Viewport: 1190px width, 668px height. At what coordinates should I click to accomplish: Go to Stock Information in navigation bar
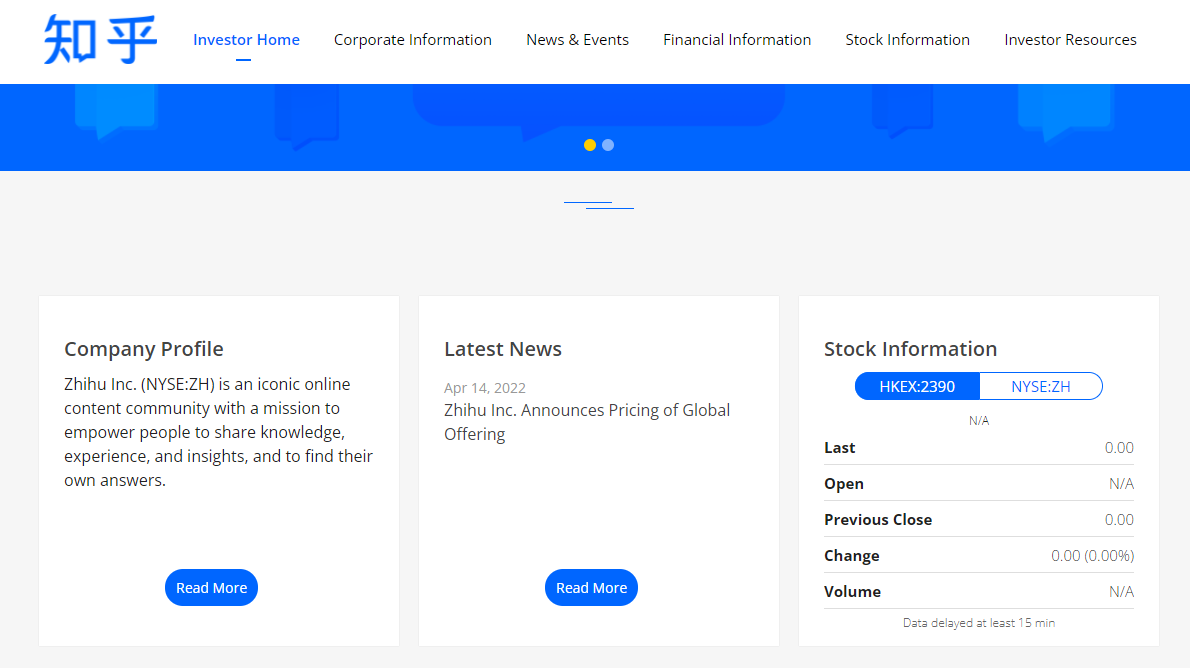pos(907,40)
